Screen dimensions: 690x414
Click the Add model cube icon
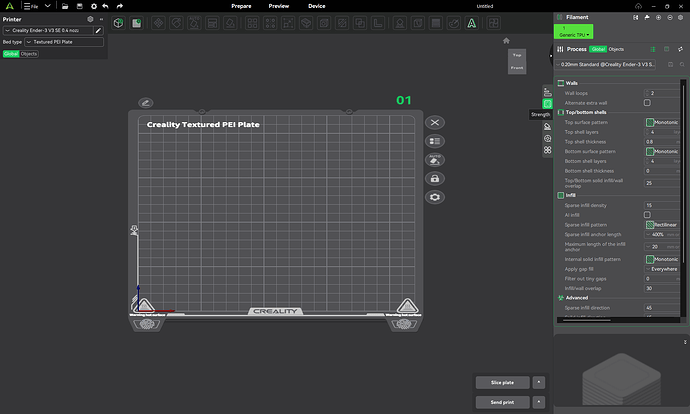pyautogui.click(x=118, y=23)
